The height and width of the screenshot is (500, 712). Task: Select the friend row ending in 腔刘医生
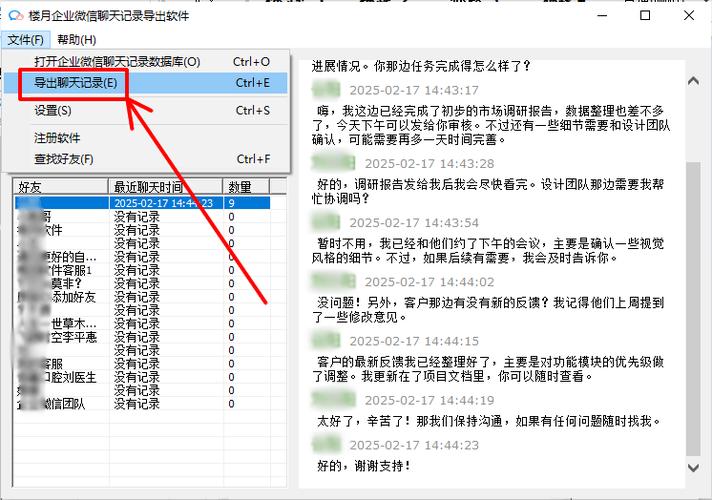click(x=143, y=377)
